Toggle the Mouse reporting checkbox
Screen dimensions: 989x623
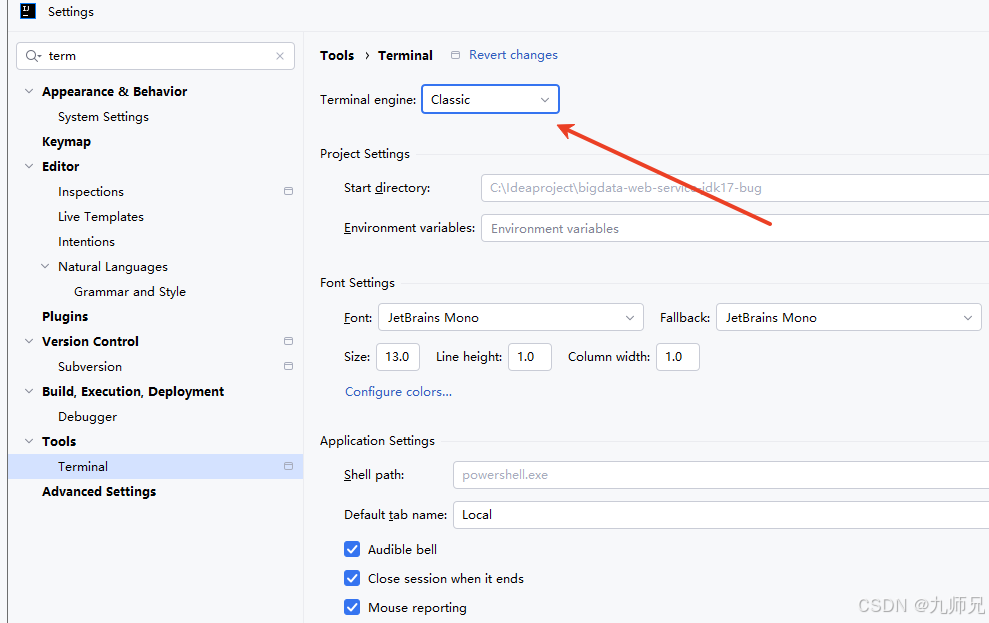coord(352,607)
